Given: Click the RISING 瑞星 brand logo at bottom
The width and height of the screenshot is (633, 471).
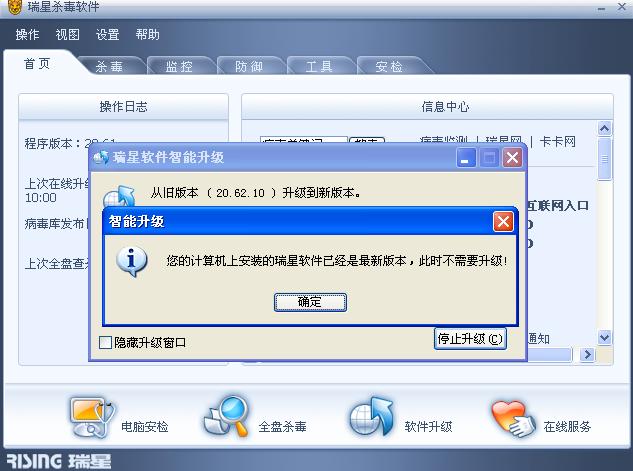Looking at the screenshot, I should pos(59,461).
